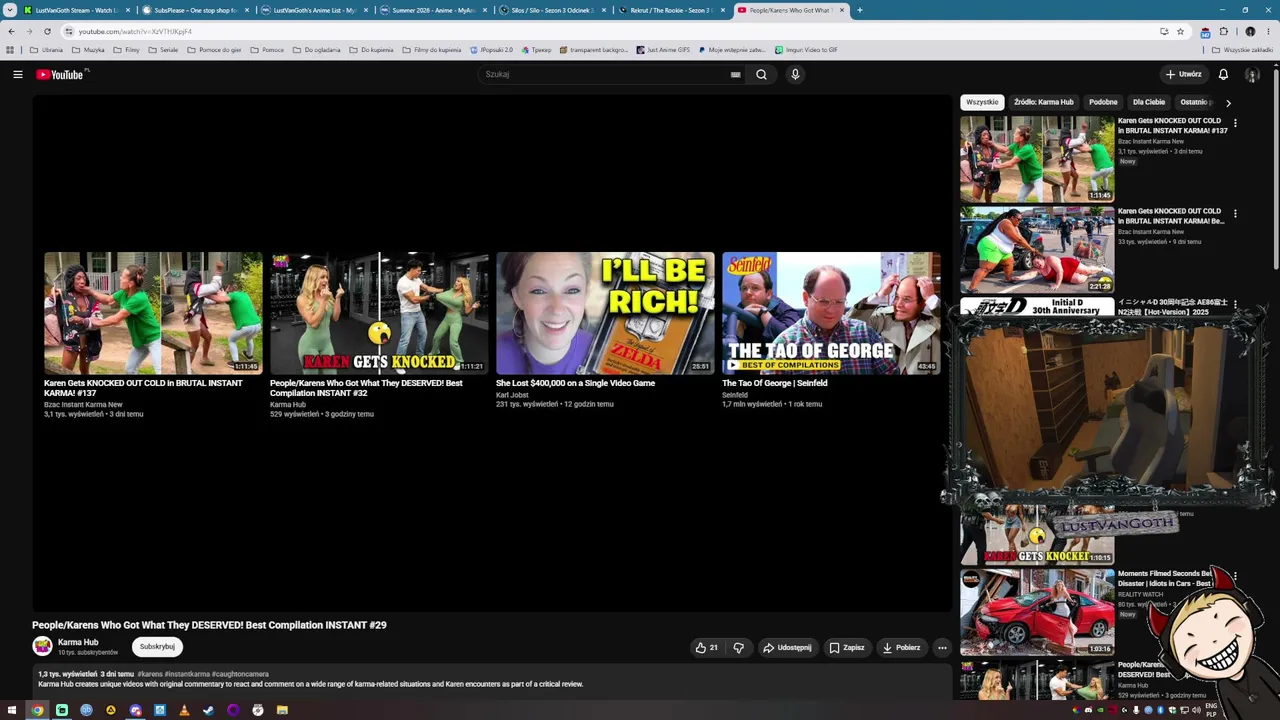Open 'The Tao Of George' end-screen thumbnail
Image resolution: width=1280 pixels, height=720 pixels.
[831, 313]
